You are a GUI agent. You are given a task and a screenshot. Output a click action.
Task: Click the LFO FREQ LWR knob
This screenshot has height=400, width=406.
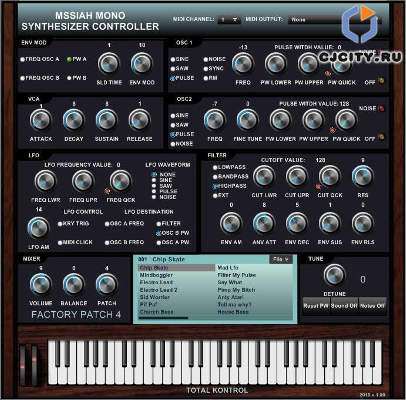coord(45,181)
